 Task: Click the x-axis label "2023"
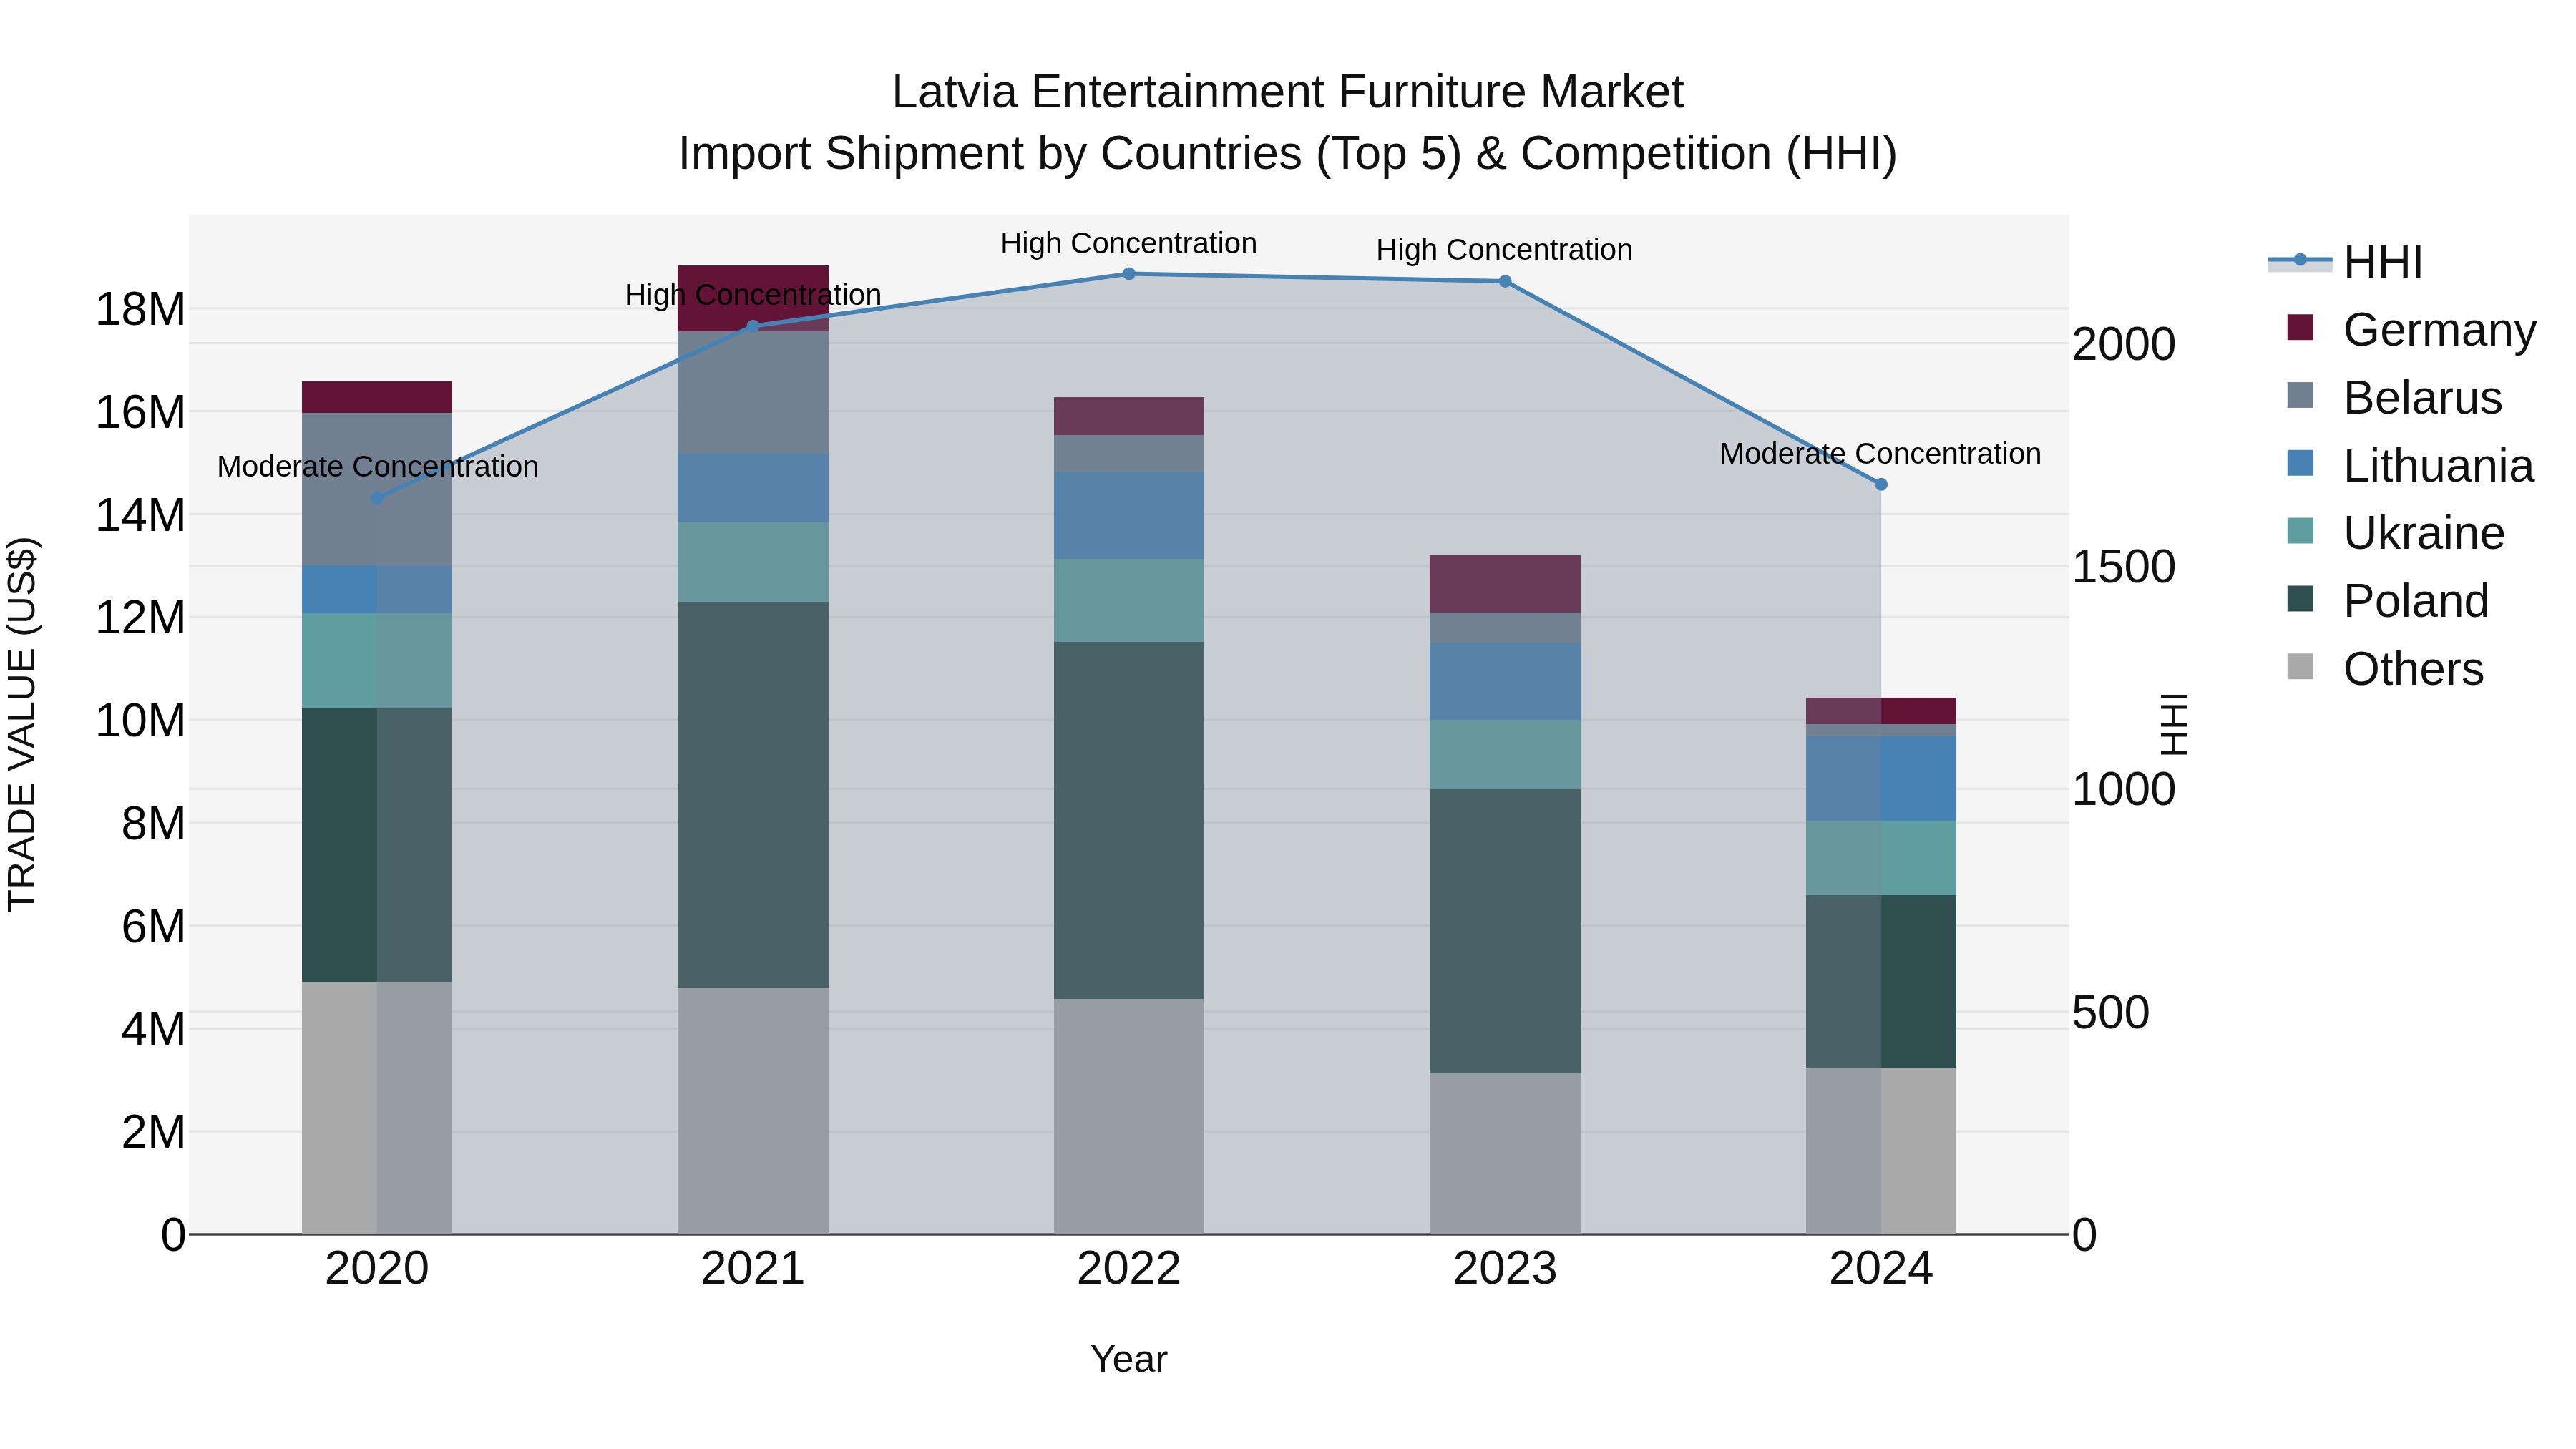pos(1505,1269)
